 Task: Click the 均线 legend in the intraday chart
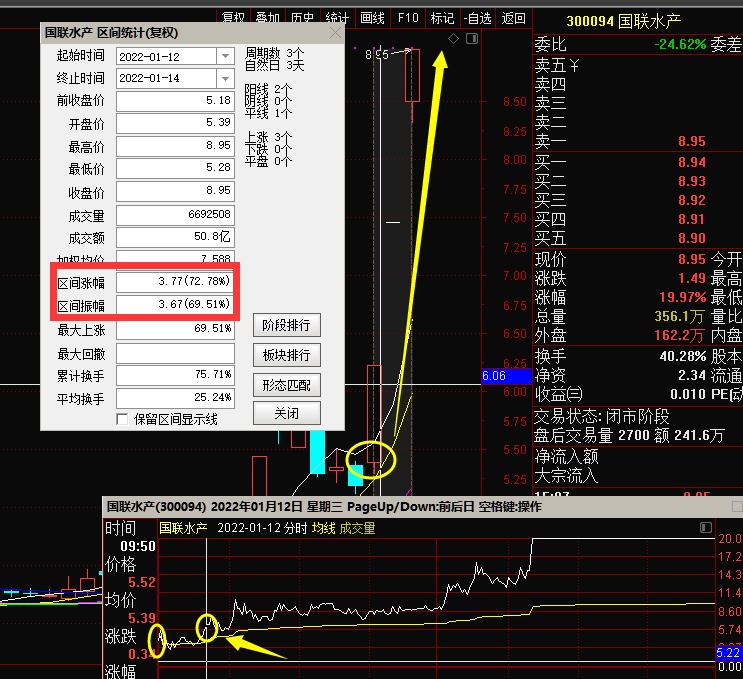[x=323, y=528]
